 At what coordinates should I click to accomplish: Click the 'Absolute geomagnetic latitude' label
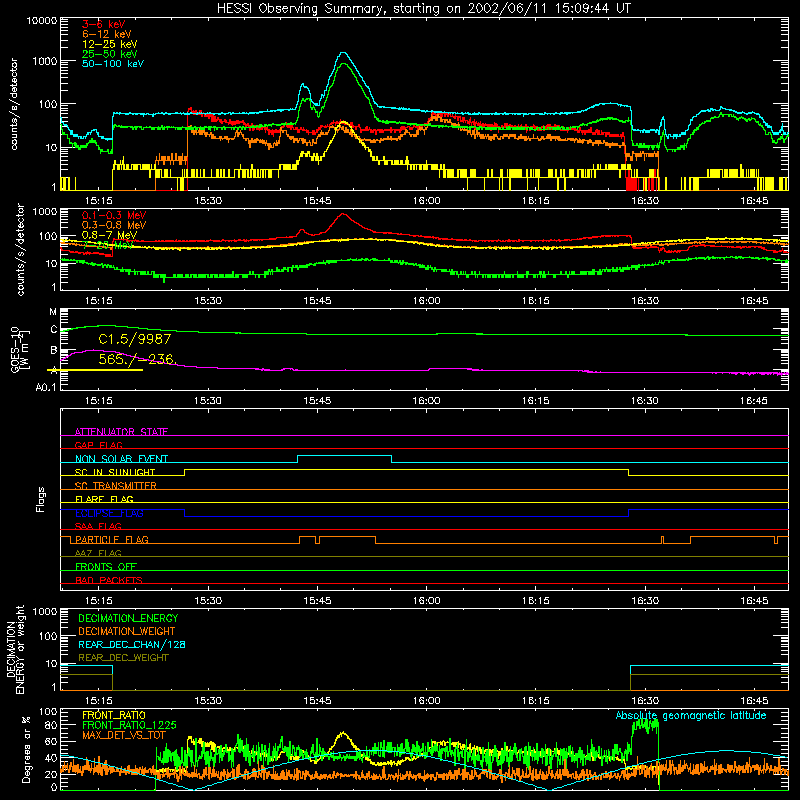tap(691, 715)
